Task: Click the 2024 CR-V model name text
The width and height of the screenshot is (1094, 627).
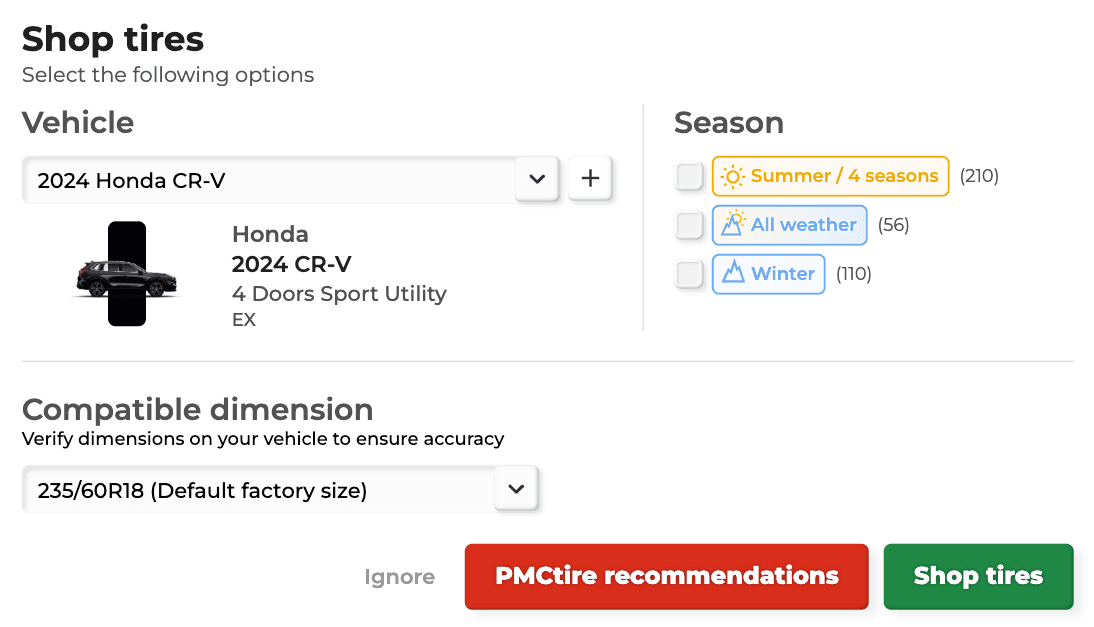Action: (291, 264)
